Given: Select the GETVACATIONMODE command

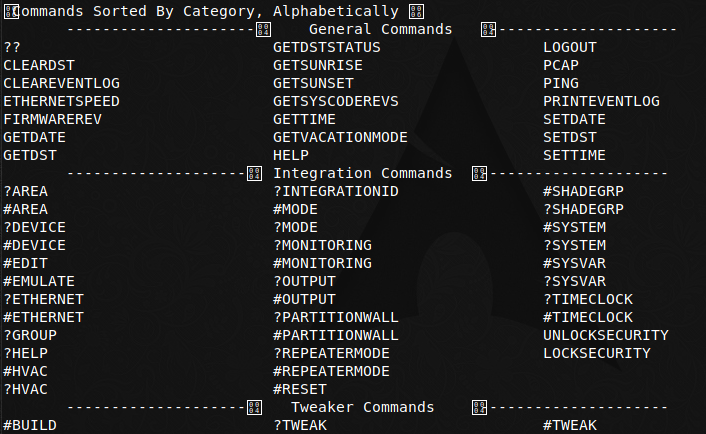Looking at the screenshot, I should 340,137.
